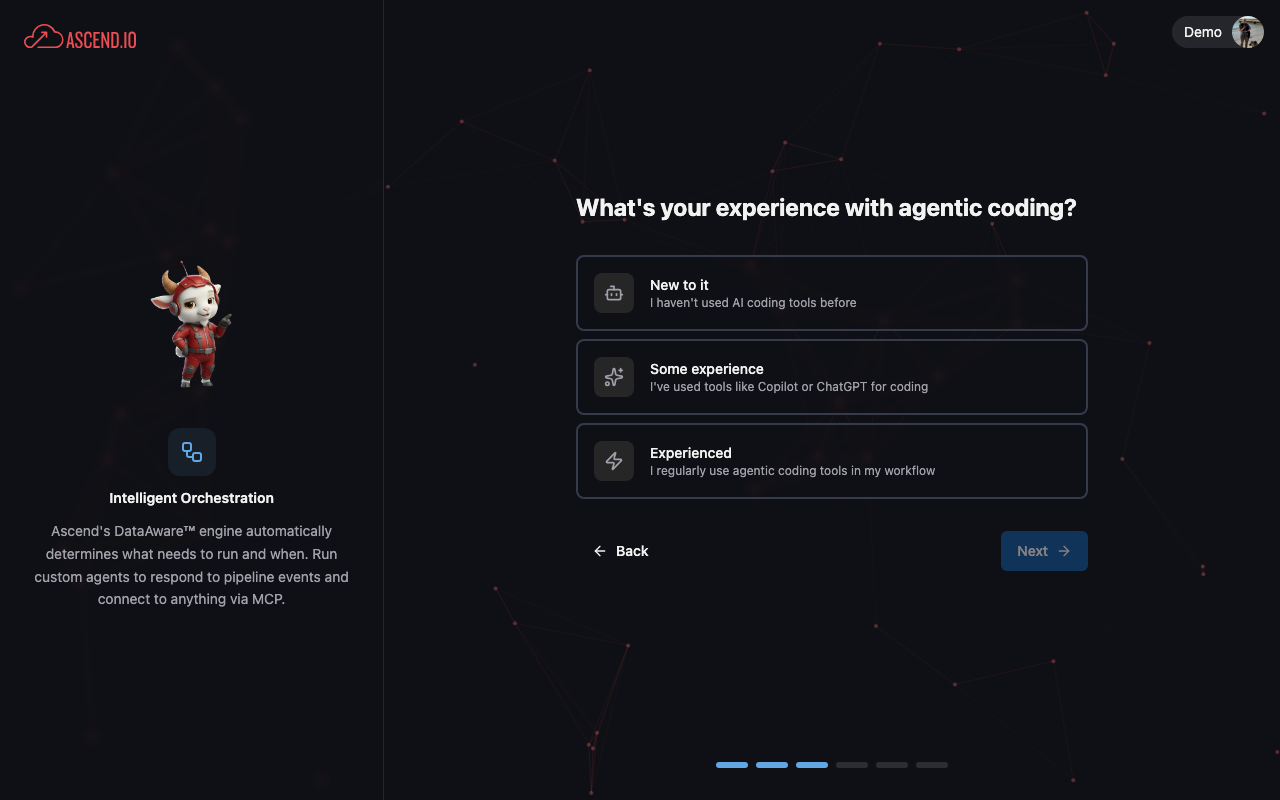Select the "New to it" experience option

pyautogui.click(x=831, y=293)
